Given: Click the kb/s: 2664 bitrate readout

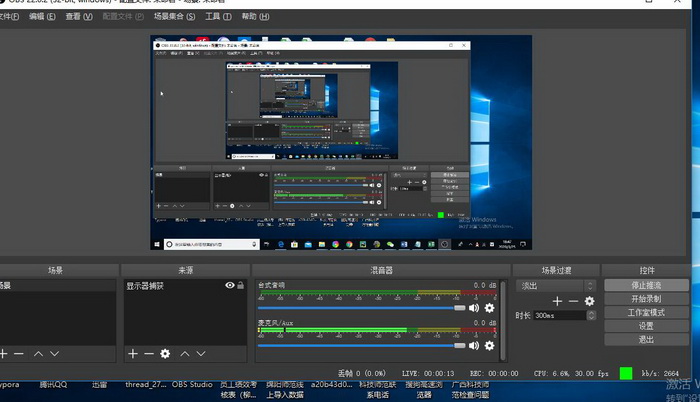Looking at the screenshot, I should (x=660, y=373).
